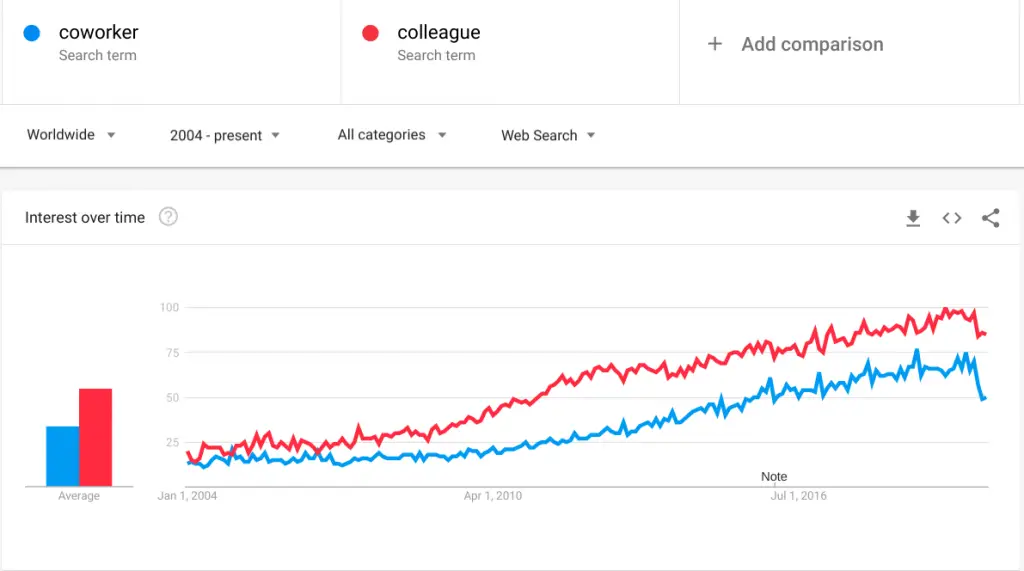1024x571 pixels.
Task: Open help for Interest over time
Action: 168,217
